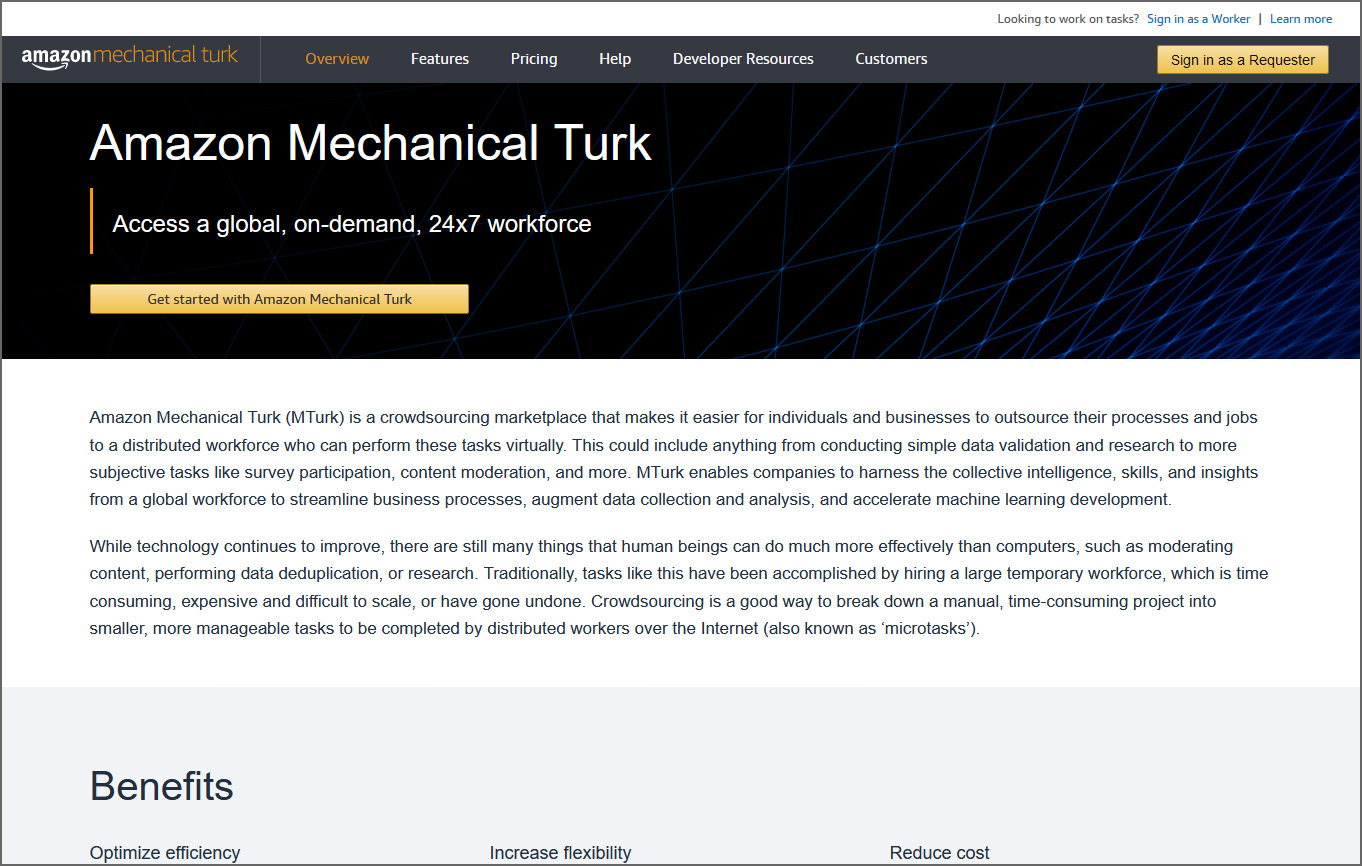Image resolution: width=1362 pixels, height=866 pixels.
Task: Select the Optimize efficiency heading
Action: pyautogui.click(x=165, y=853)
